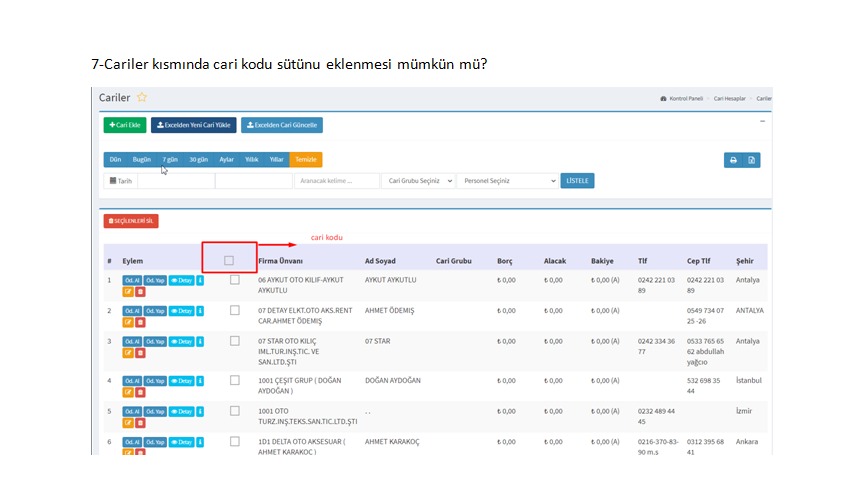Image resolution: width=851 pixels, height=491 pixels.
Task: Go to Kontrol Paneli breadcrumb link
Action: (x=684, y=99)
